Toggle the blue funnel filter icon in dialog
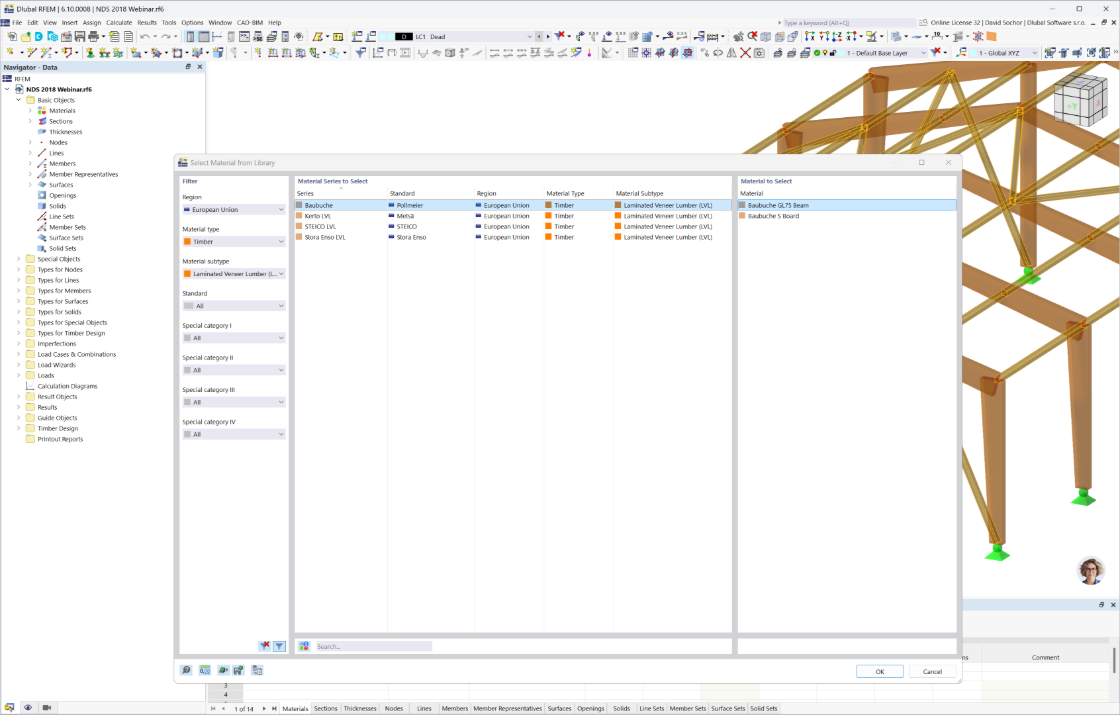Viewport: 1120px width, 715px height. pyautogui.click(x=279, y=646)
